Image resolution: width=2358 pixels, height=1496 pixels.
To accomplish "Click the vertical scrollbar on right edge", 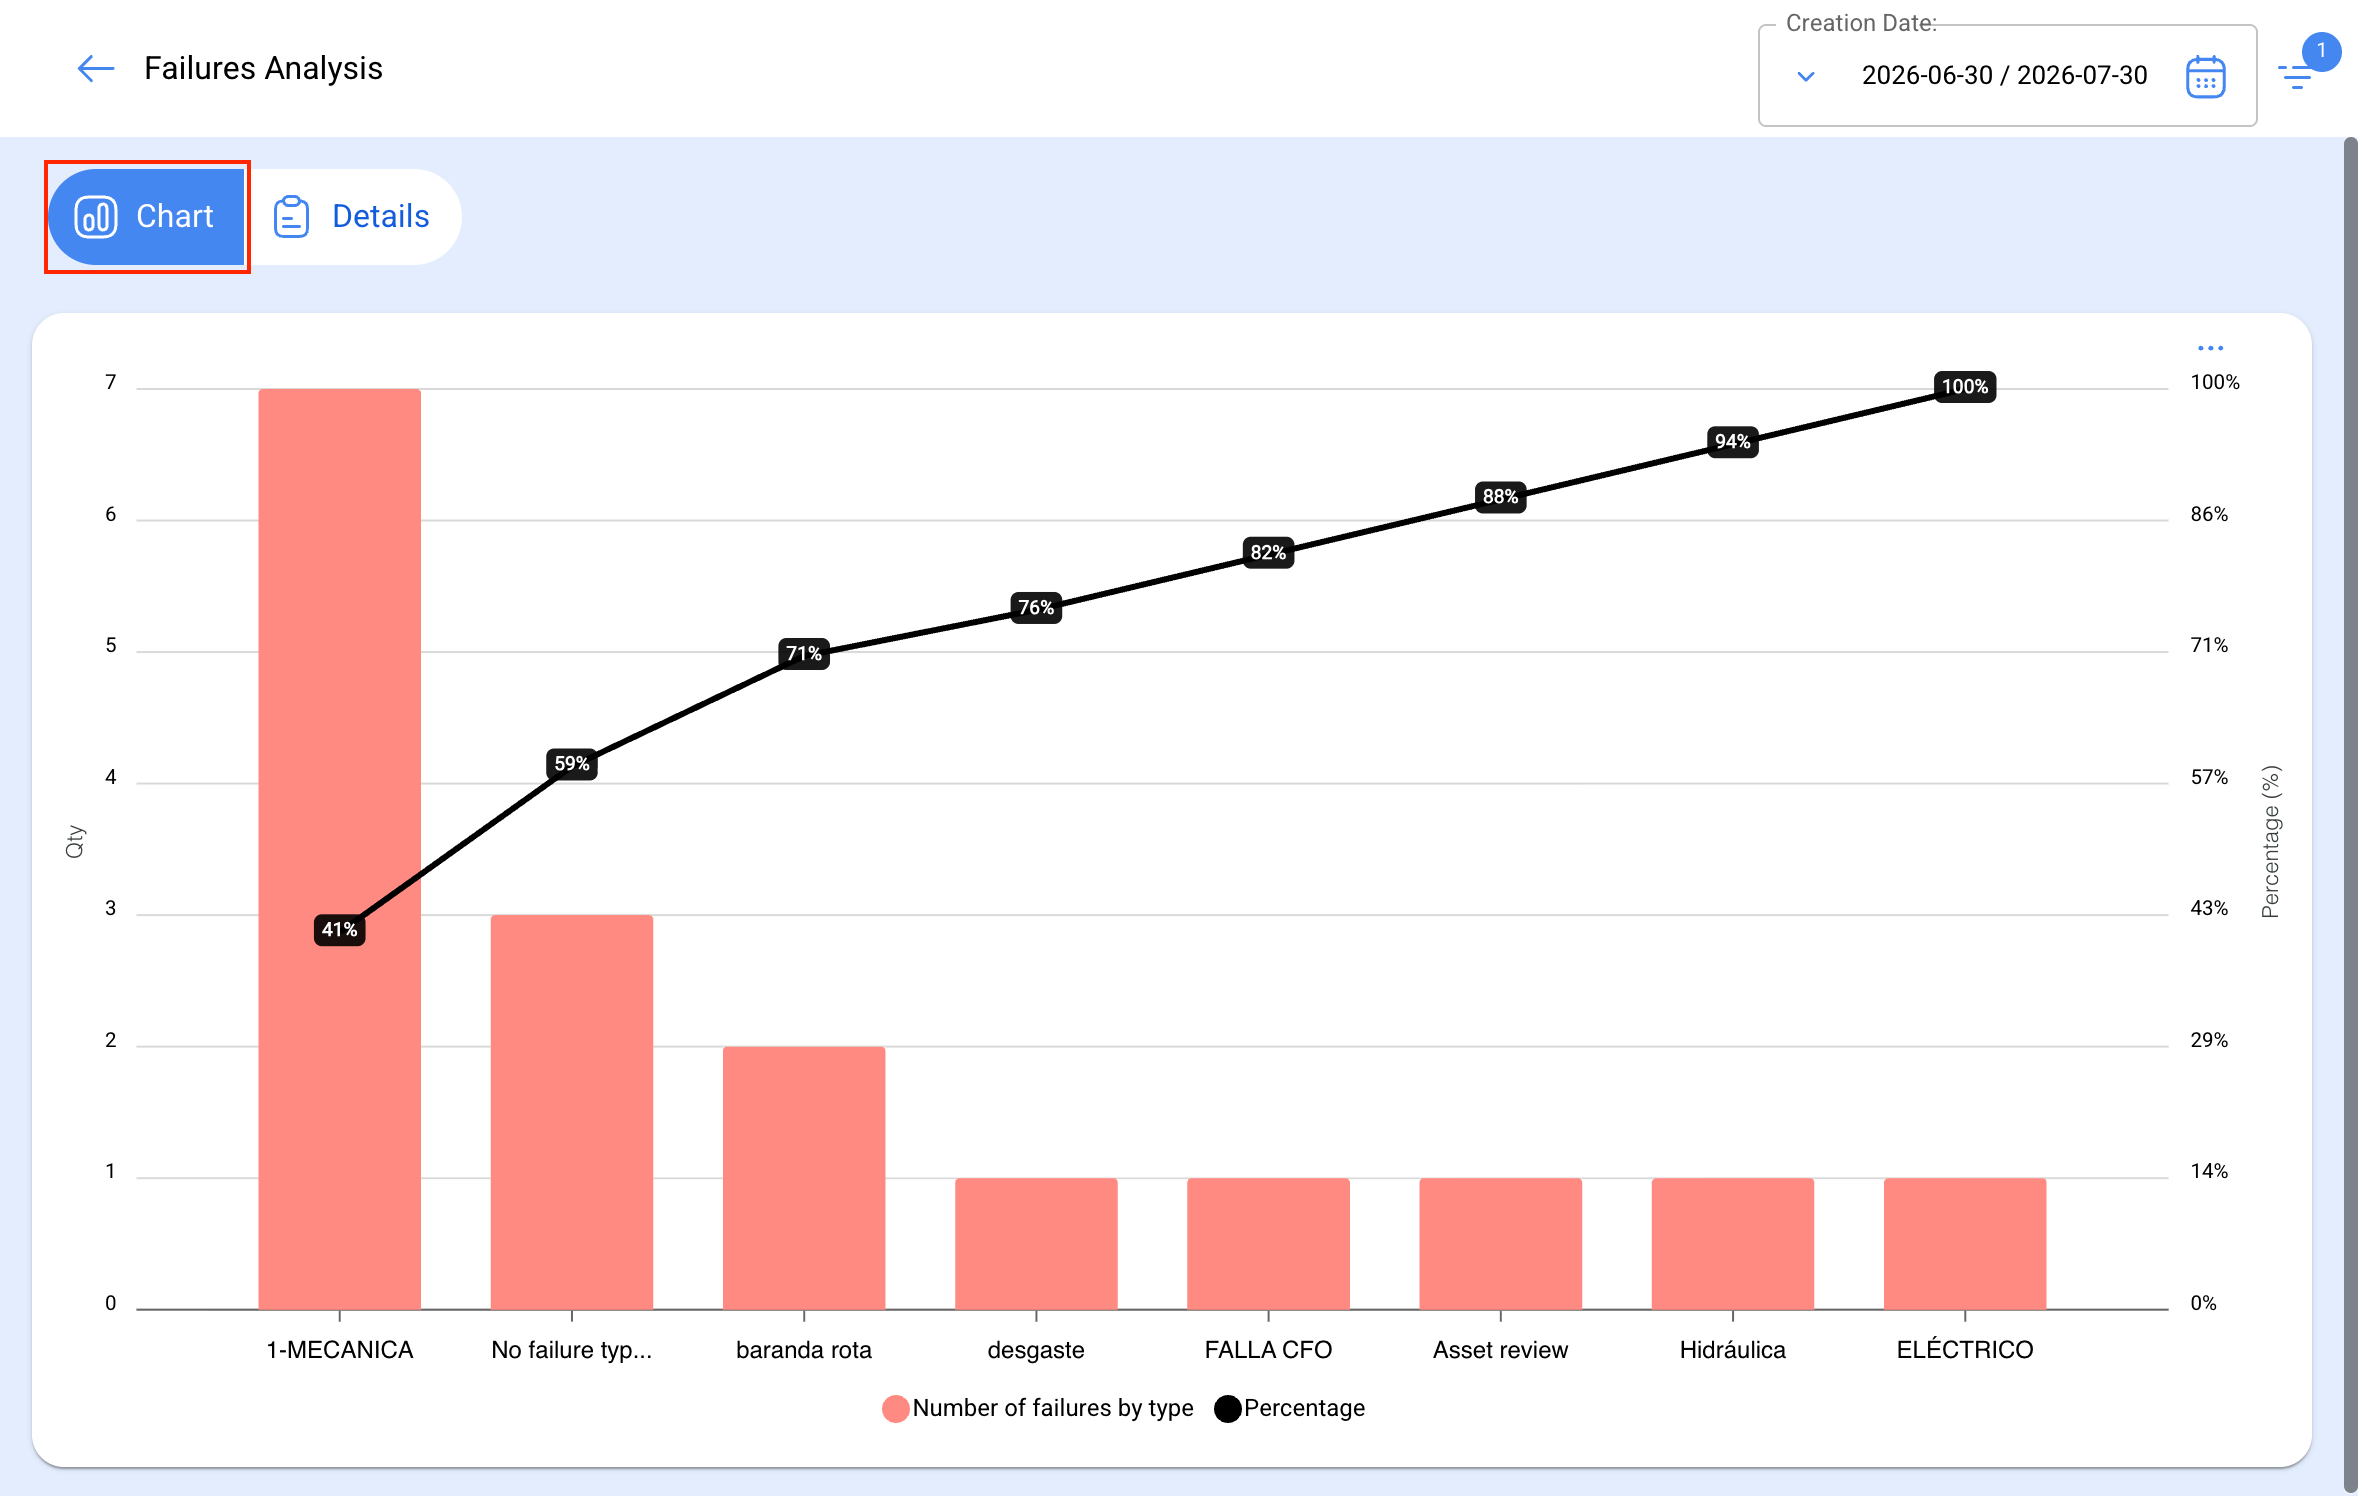I will 2350,816.
